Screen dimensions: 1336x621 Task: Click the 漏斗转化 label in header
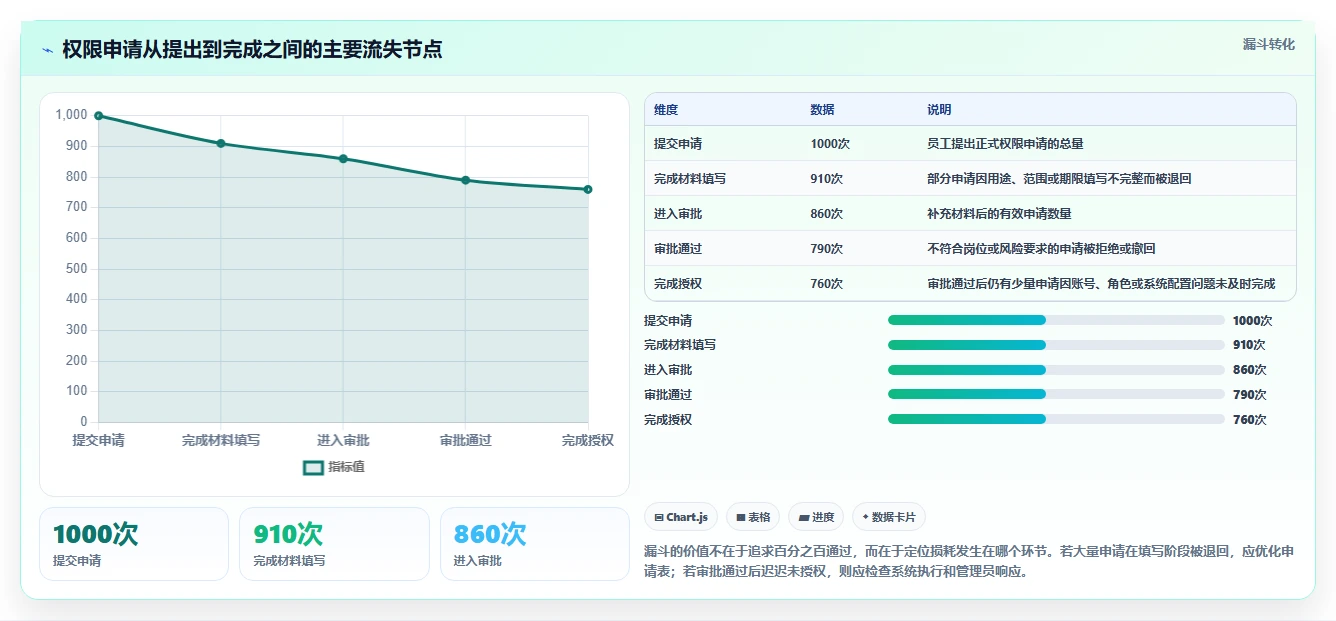click(1268, 45)
